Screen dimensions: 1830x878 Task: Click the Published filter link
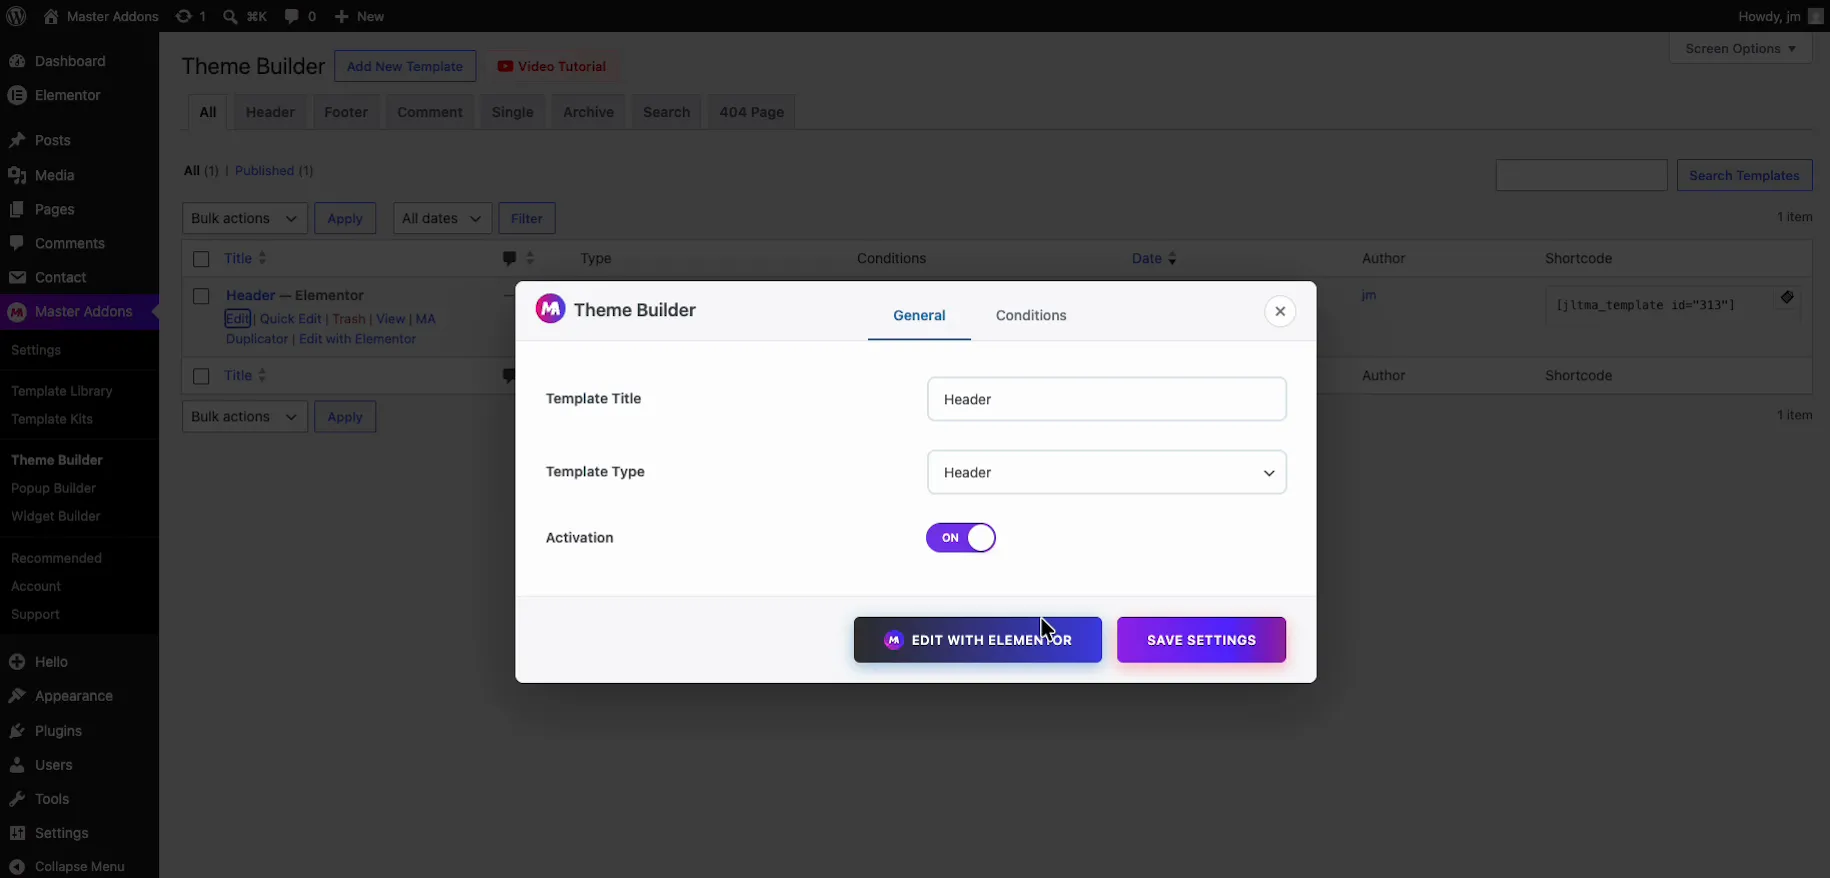pos(264,171)
